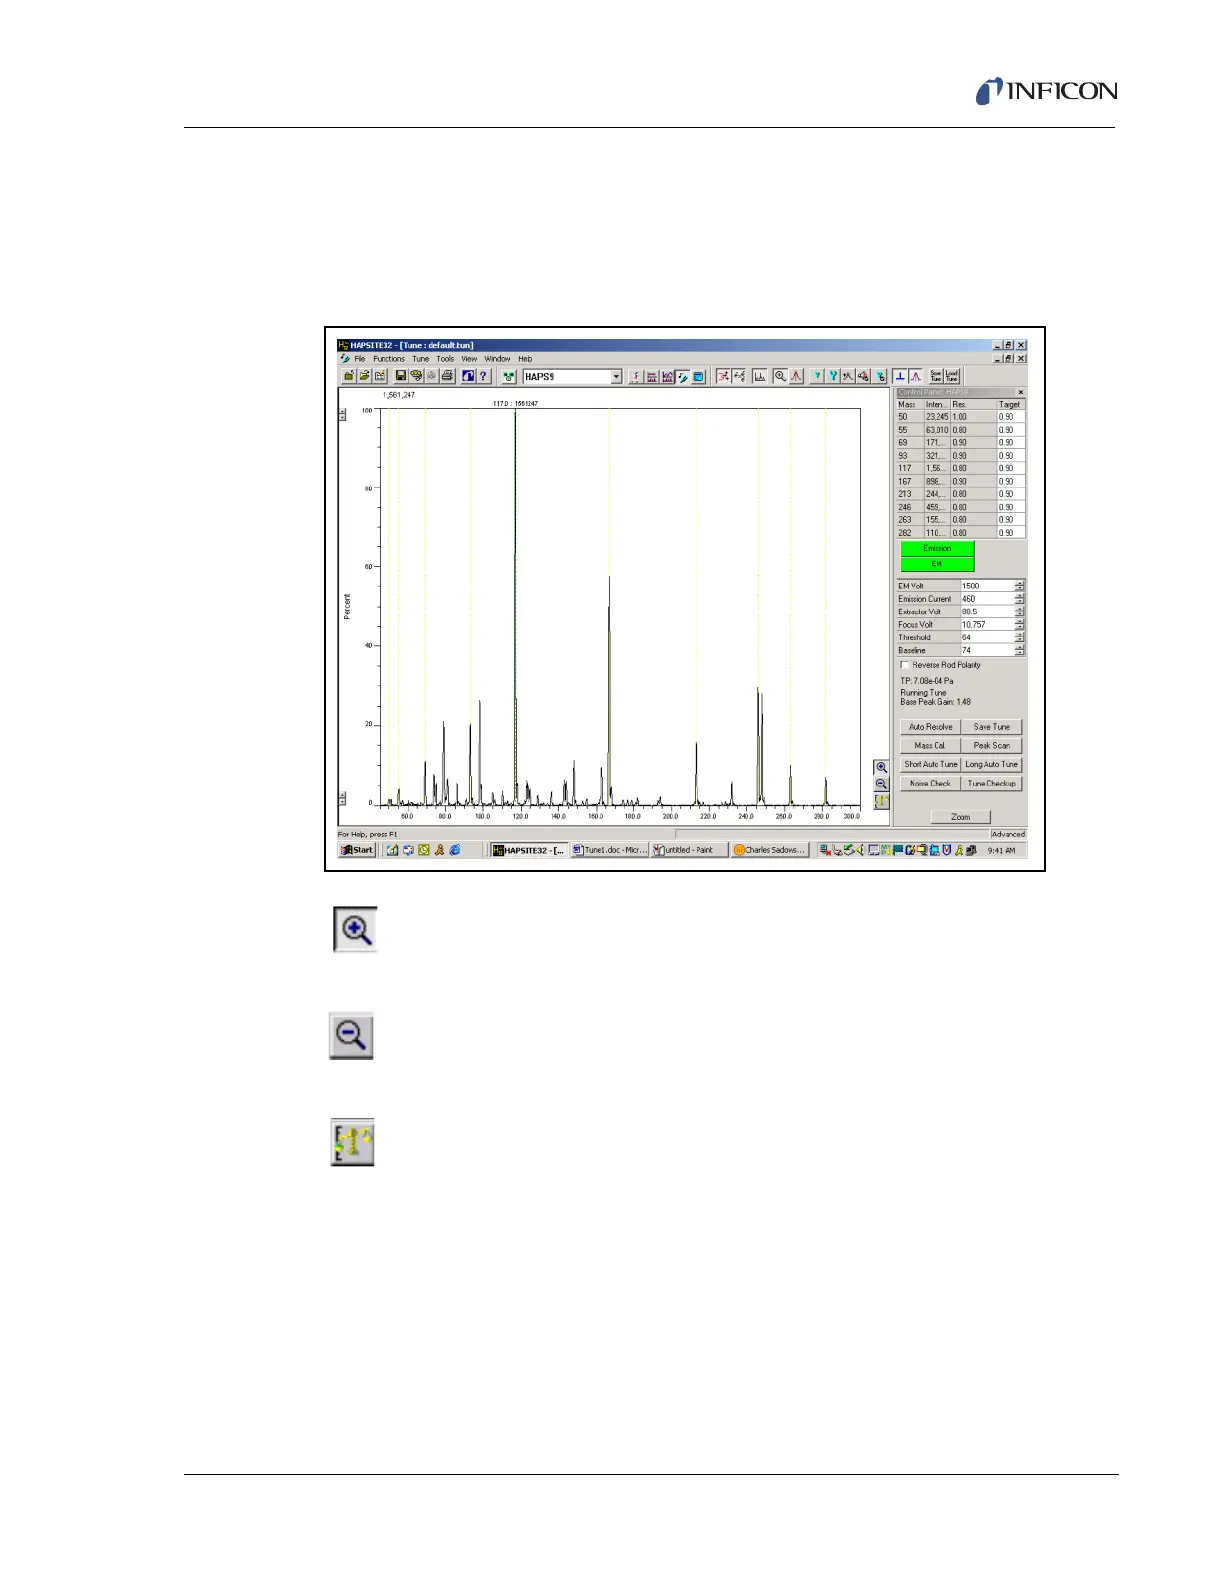Click the radiation/instrument icon beside the HAPS9 dropdown
This screenshot has height=1584, width=1222.
click(509, 376)
